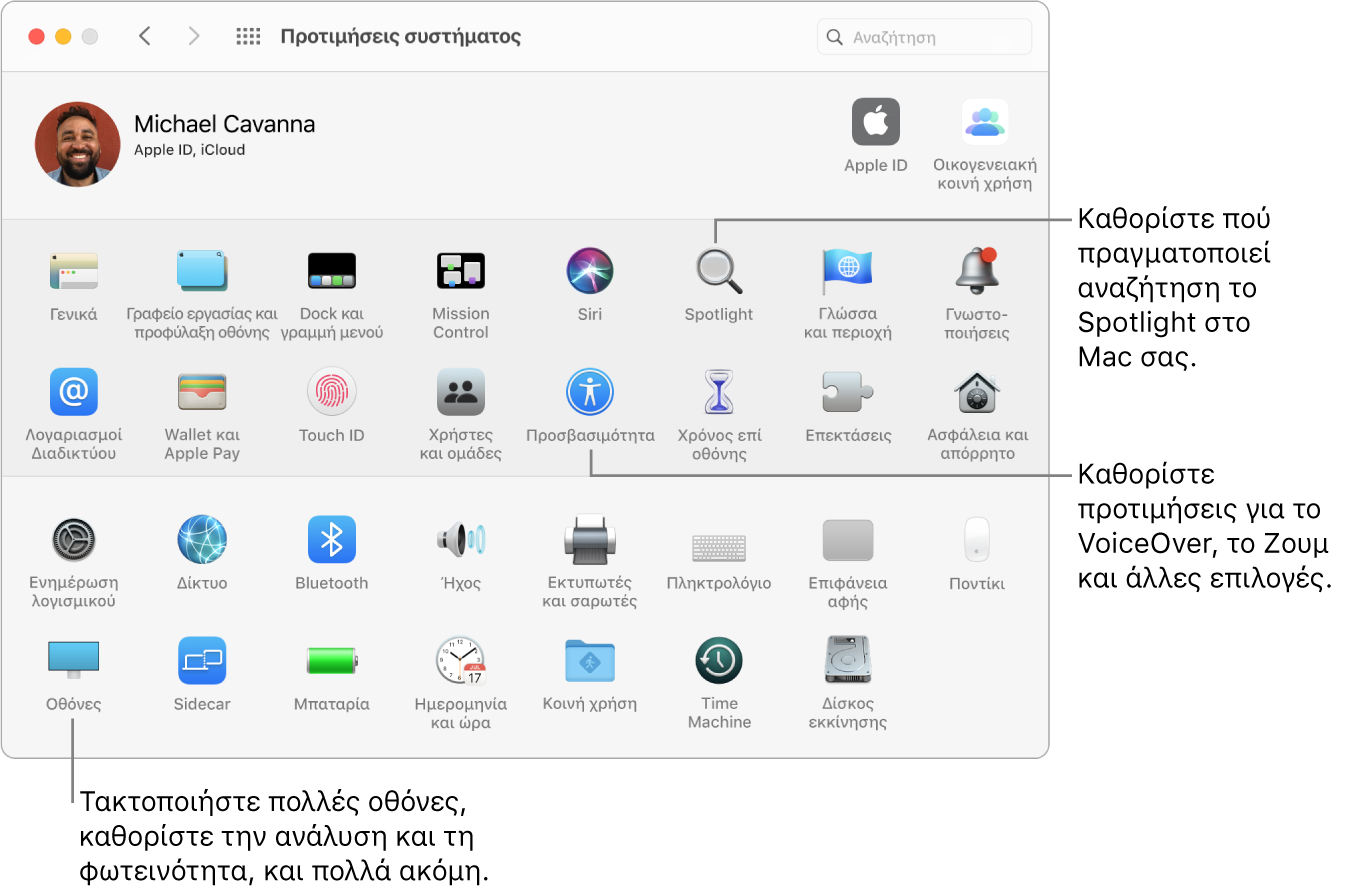The image size is (1357, 891).
Task: Open Οικογενειακή κοινή χρήση preferences
Action: click(x=985, y=122)
